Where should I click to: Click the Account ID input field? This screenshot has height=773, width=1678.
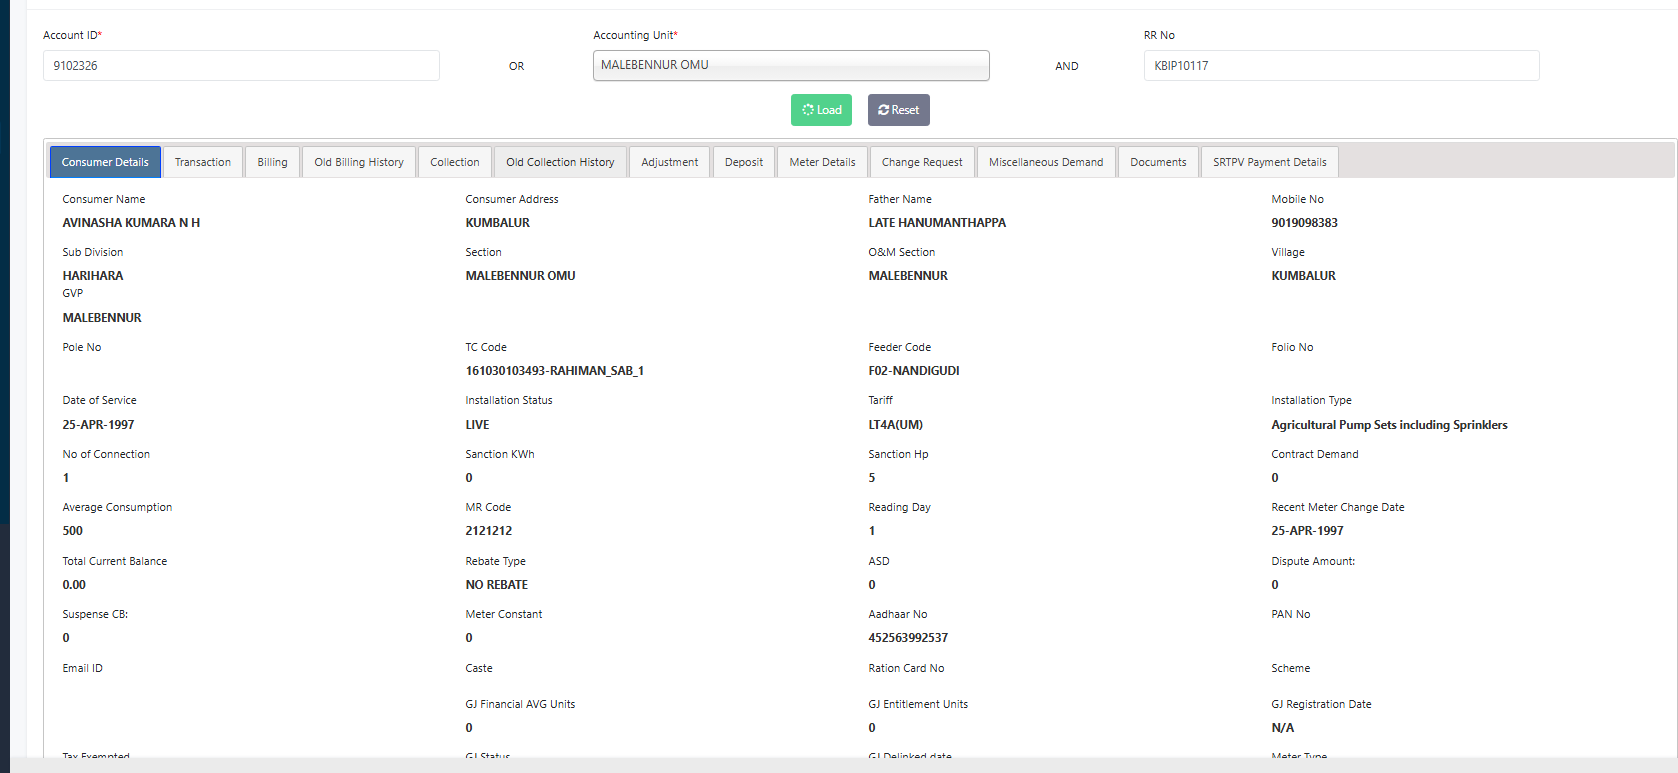(241, 66)
